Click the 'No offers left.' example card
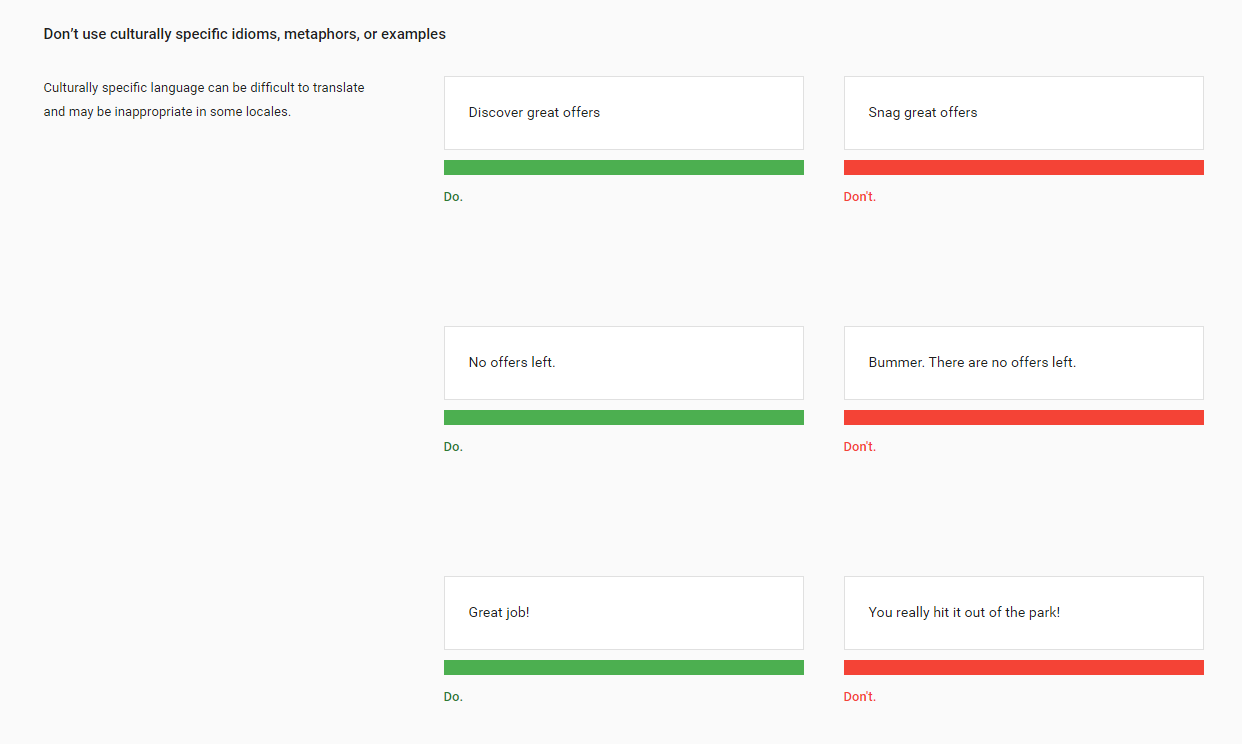 tap(623, 363)
